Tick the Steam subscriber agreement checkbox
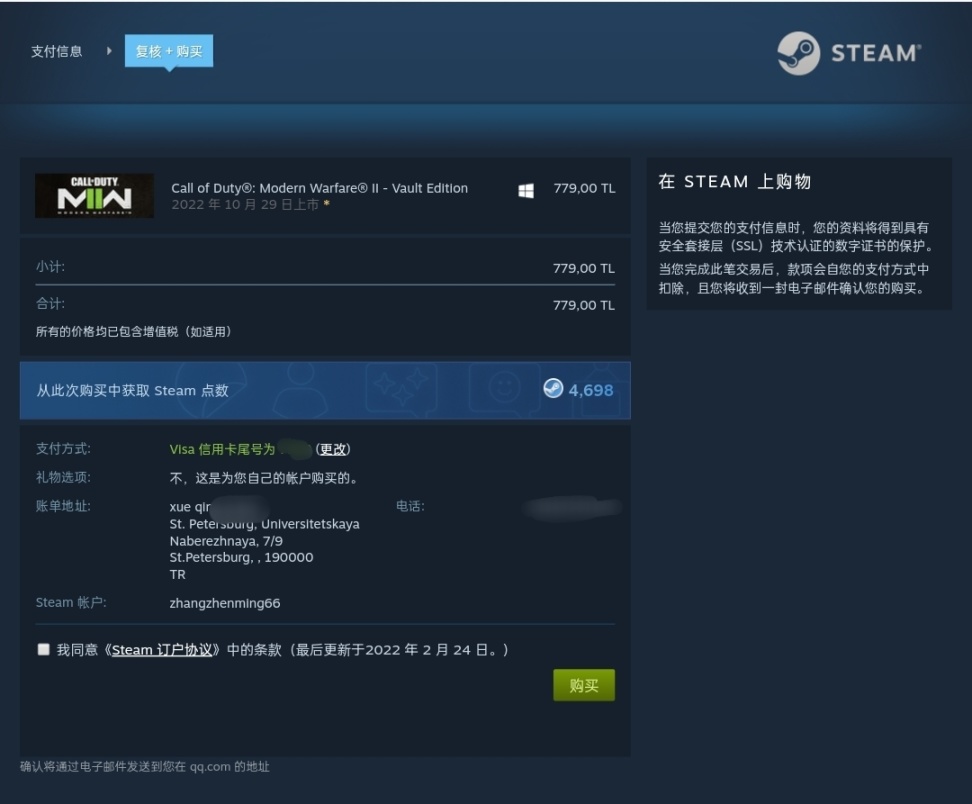 point(43,649)
